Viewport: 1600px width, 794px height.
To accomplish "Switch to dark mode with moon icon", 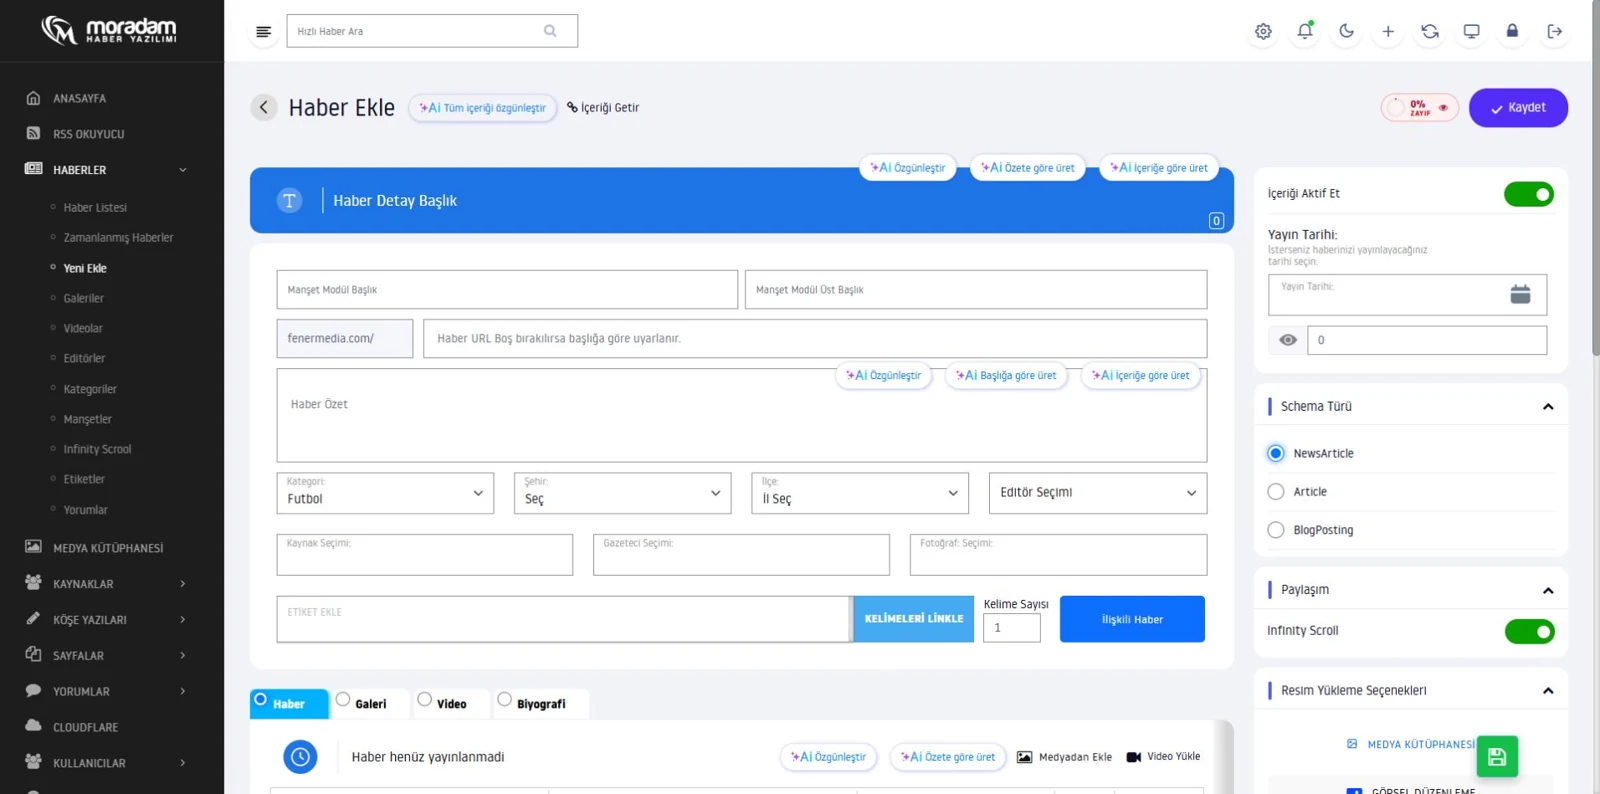I will [1346, 31].
